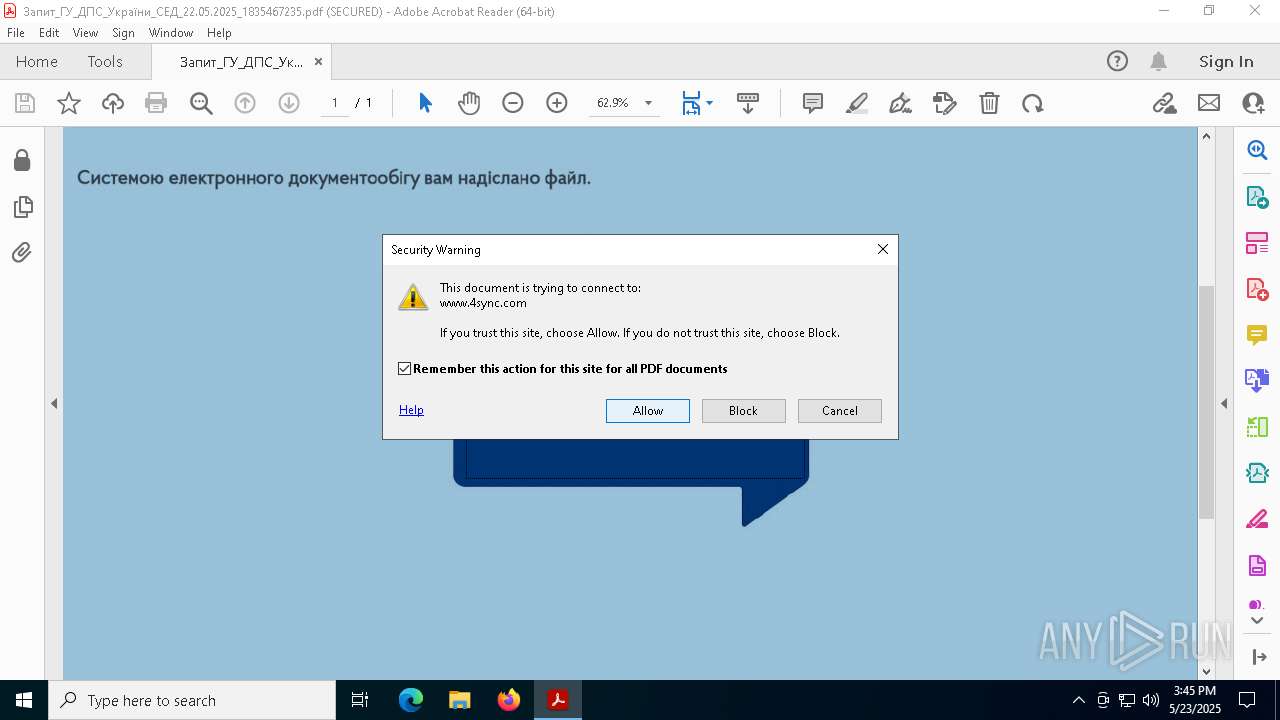The width and height of the screenshot is (1280, 720).
Task: Rotate the page clockwise icon
Action: pyautogui.click(x=1033, y=103)
